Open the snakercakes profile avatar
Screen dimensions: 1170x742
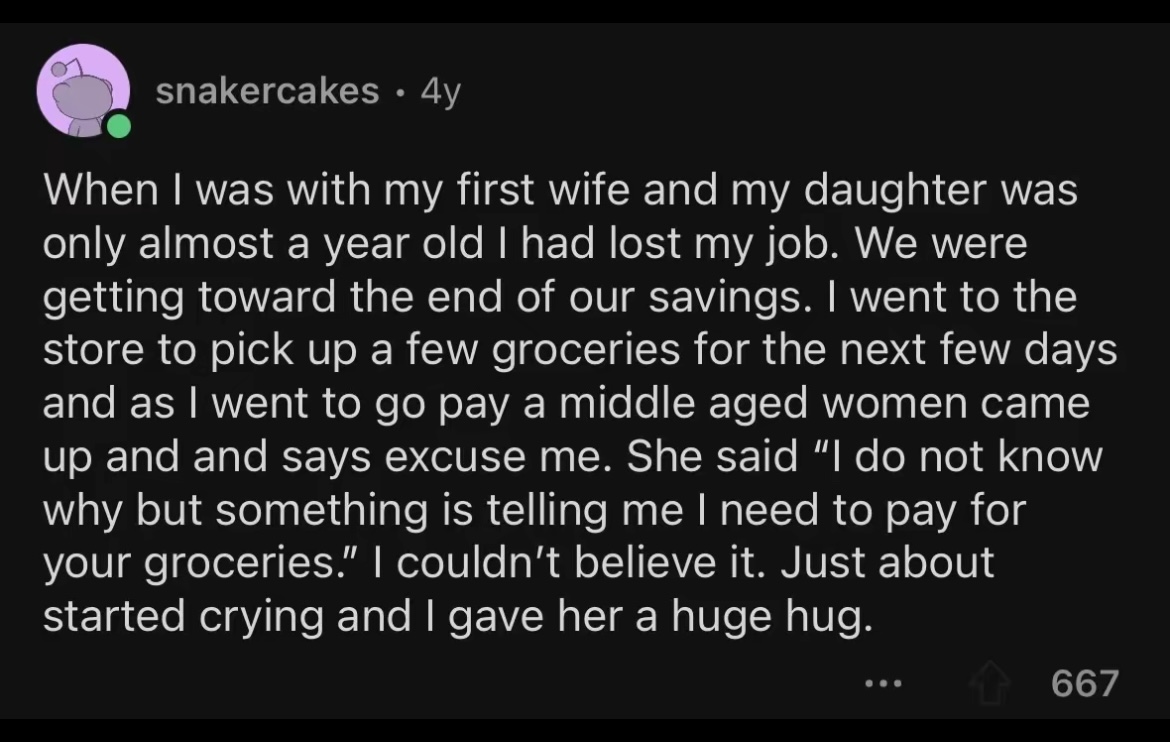click(x=84, y=91)
